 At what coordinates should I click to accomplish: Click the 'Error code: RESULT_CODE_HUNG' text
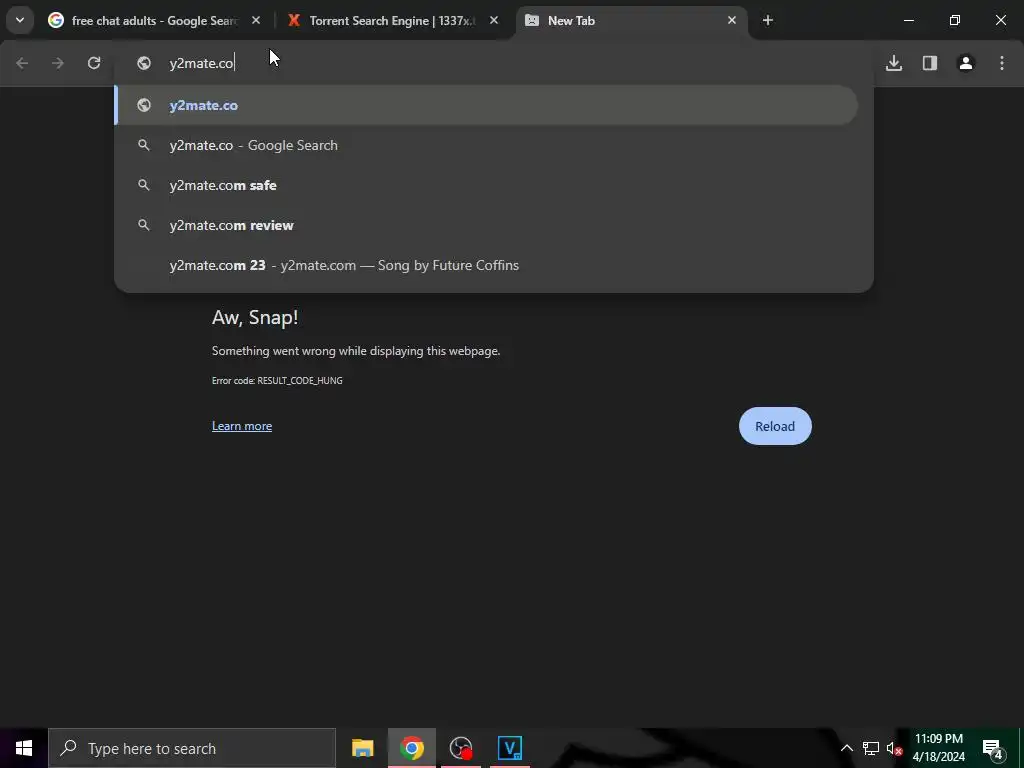[x=277, y=380]
